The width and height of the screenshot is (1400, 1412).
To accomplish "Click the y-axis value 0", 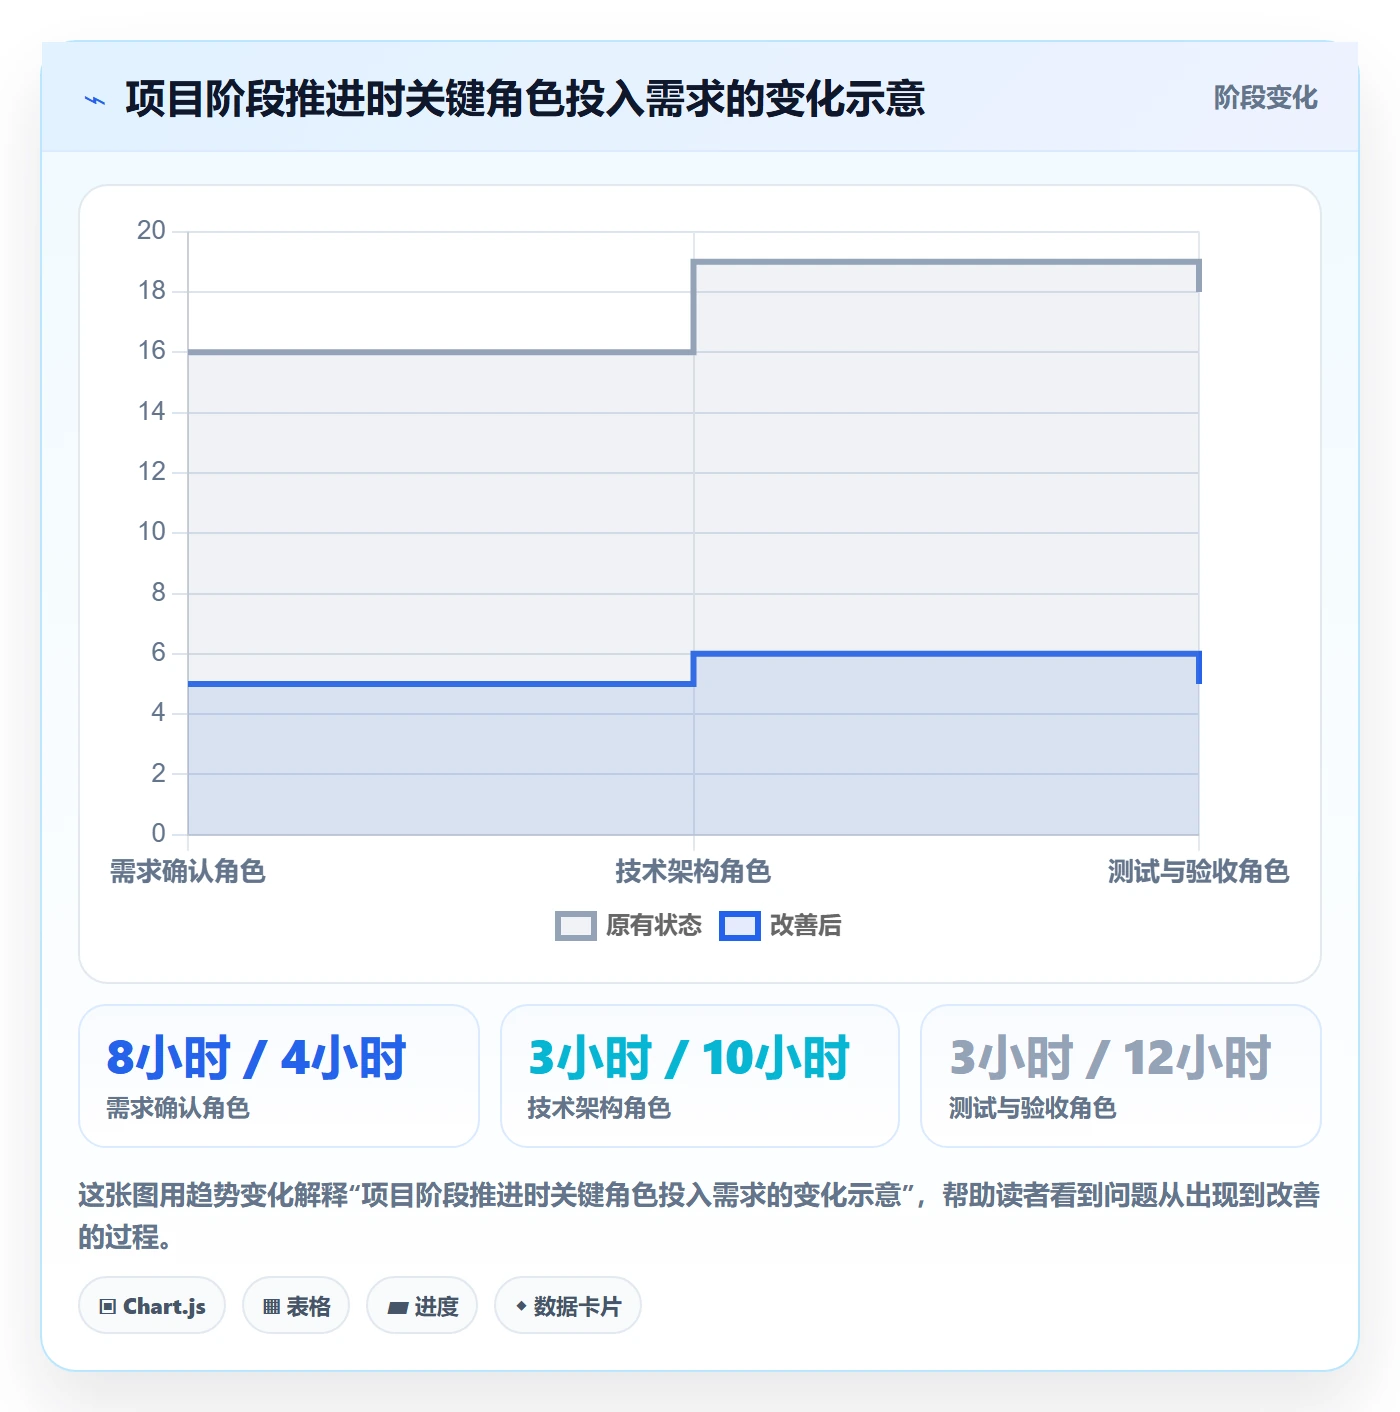I will tap(158, 833).
